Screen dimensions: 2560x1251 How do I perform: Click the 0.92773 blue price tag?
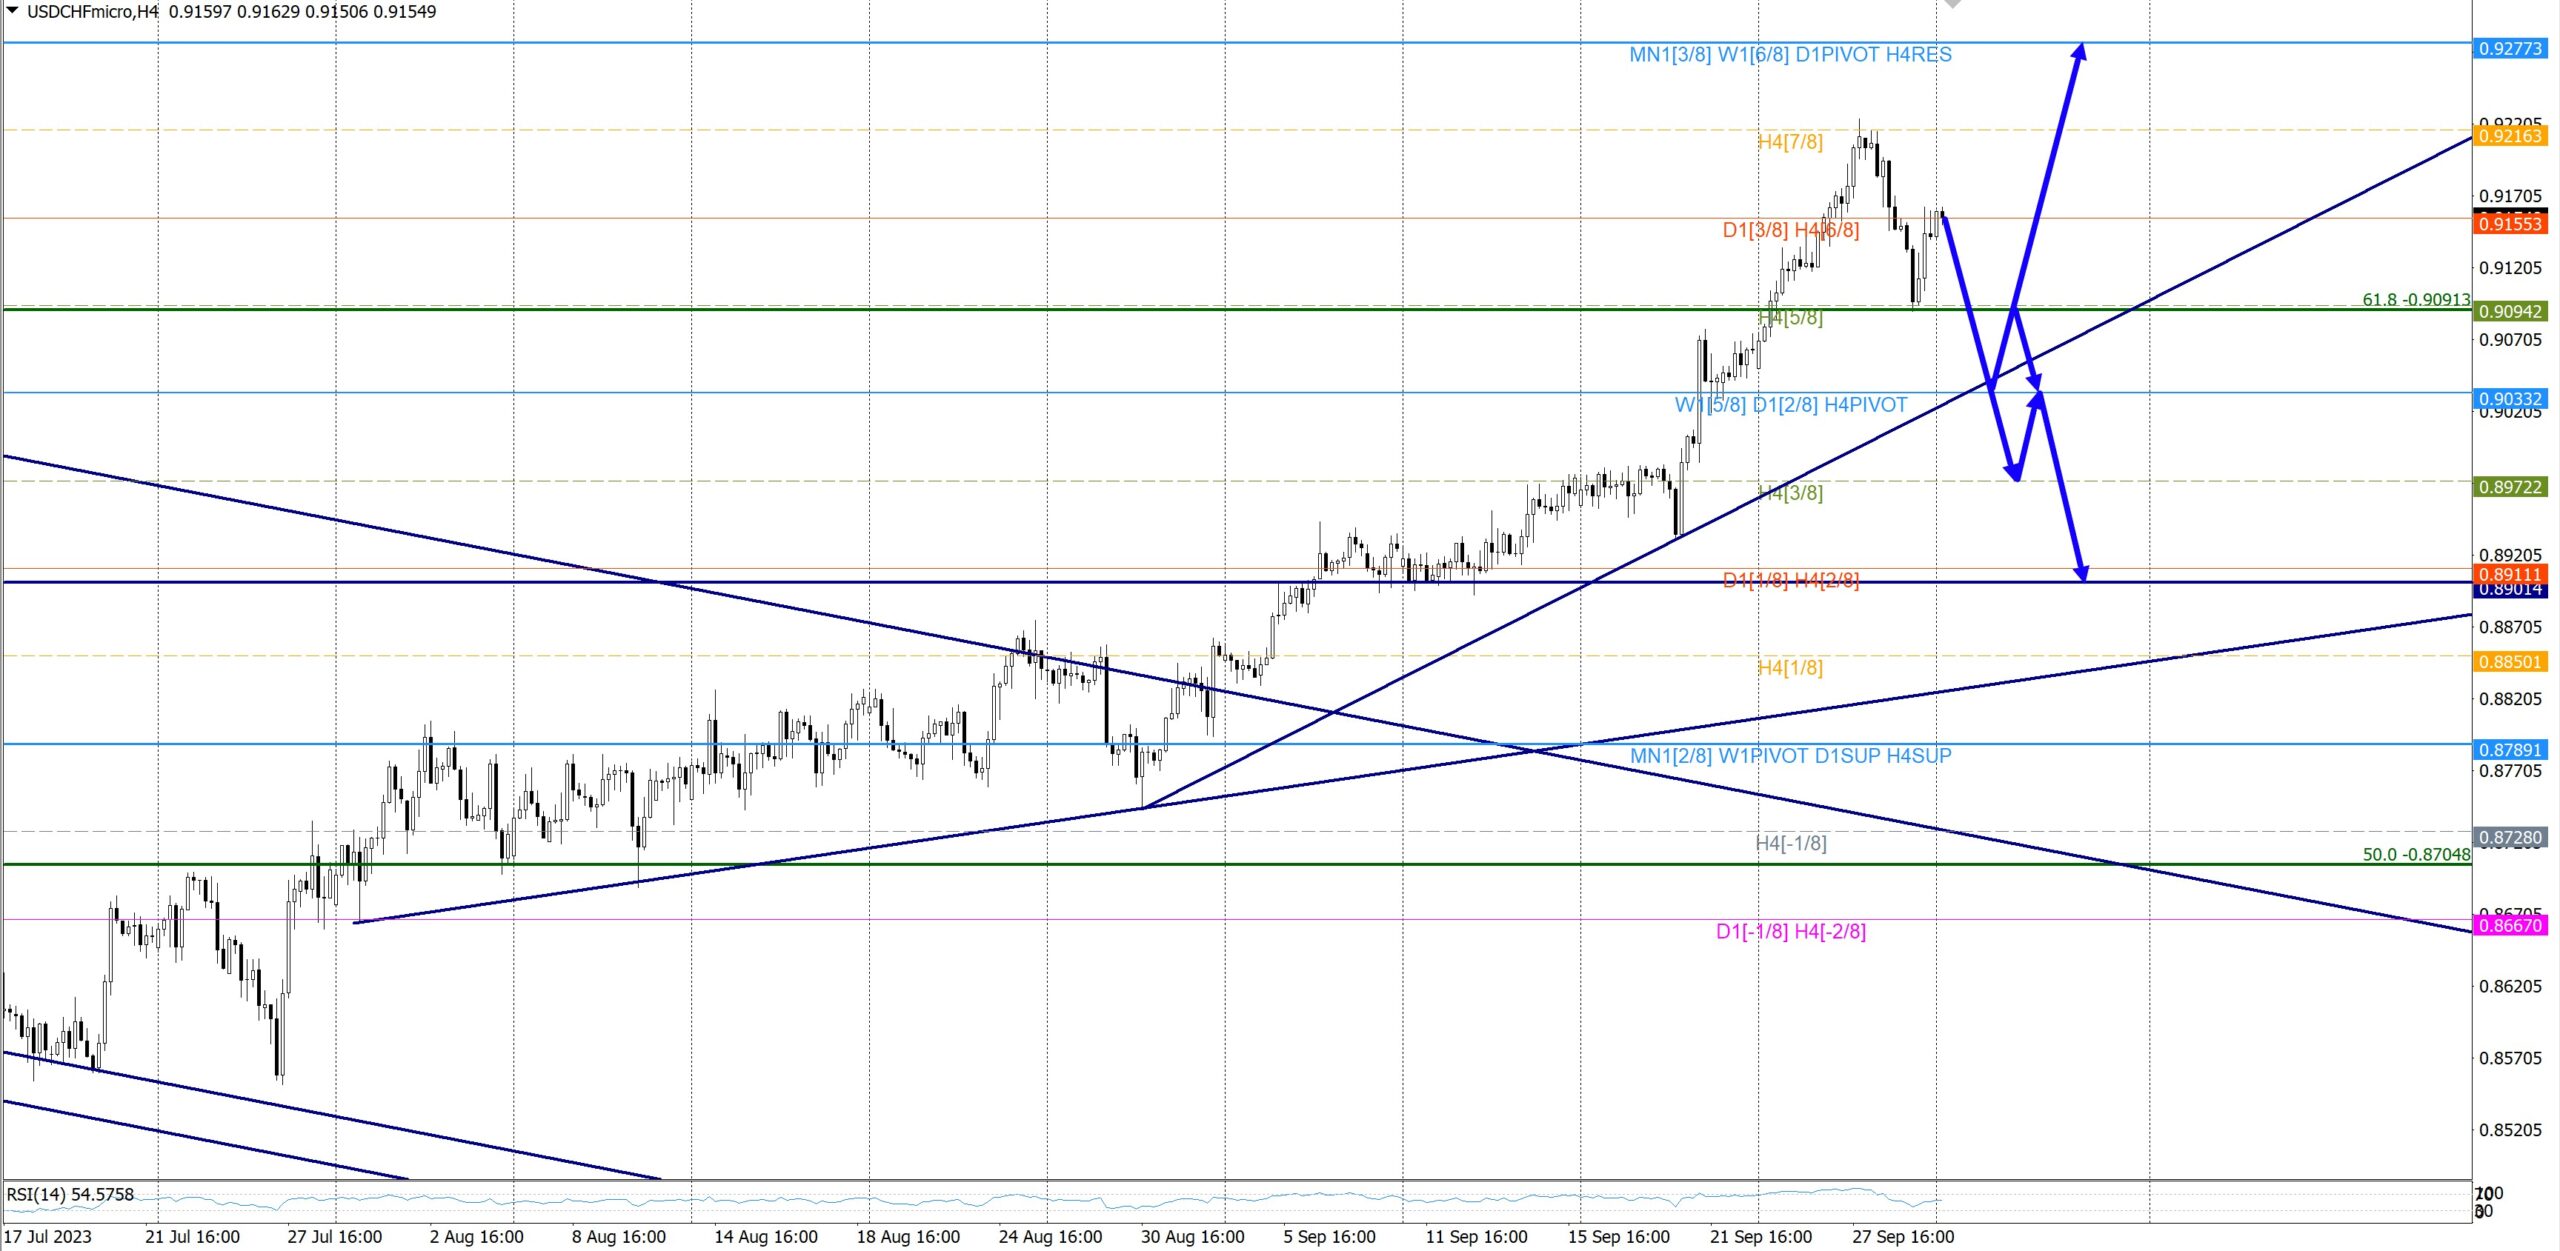(2509, 48)
